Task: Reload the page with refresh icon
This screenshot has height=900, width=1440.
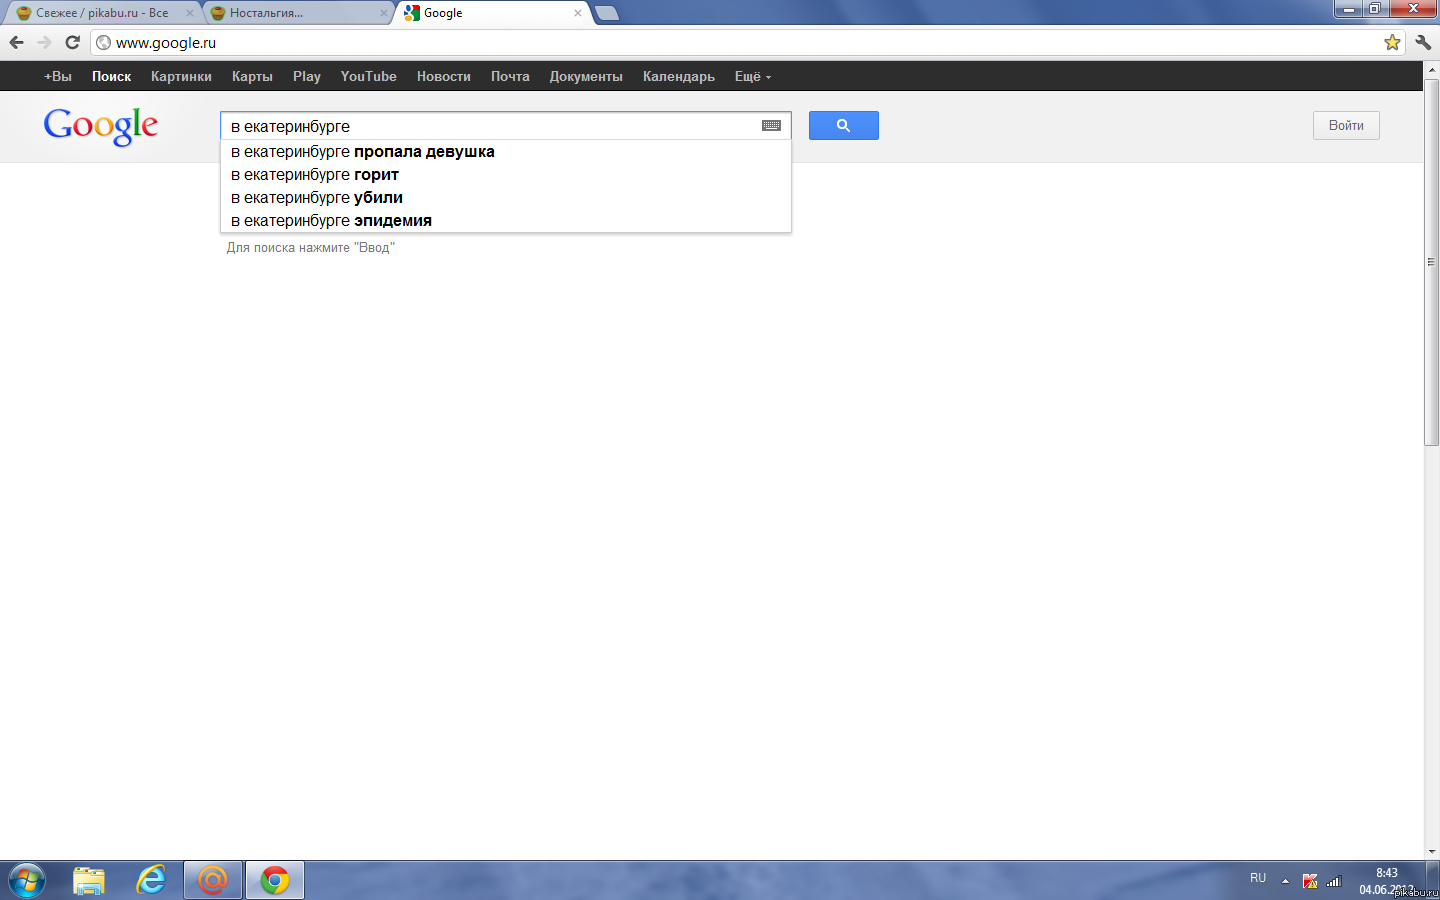Action: tap(72, 42)
